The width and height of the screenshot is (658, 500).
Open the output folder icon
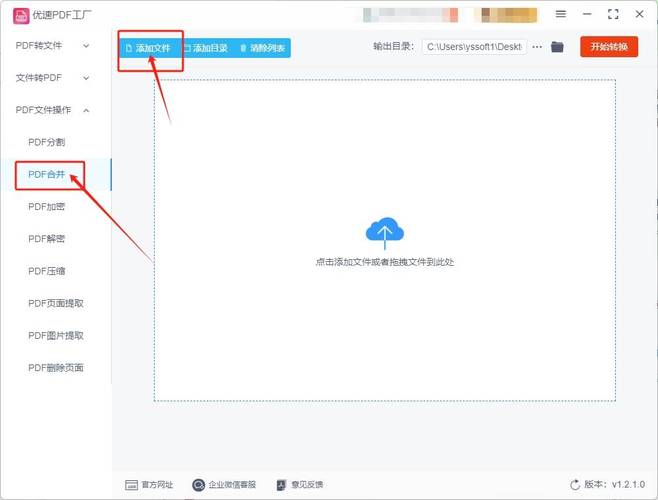click(x=558, y=47)
